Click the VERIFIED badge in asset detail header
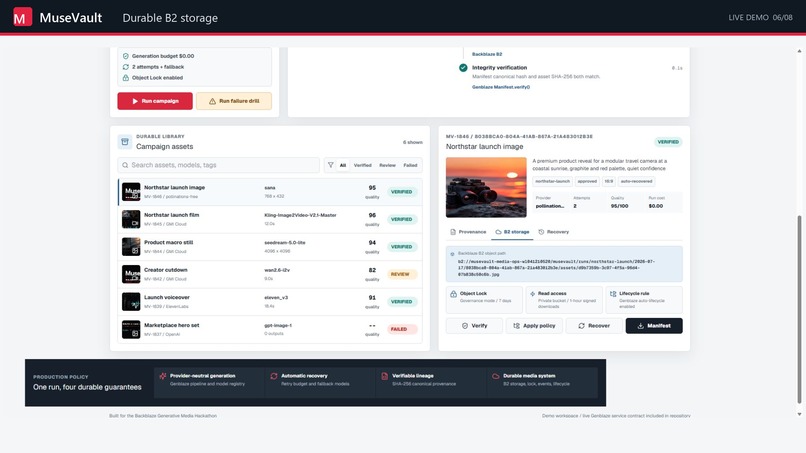This screenshot has height=453, width=806. pos(668,142)
